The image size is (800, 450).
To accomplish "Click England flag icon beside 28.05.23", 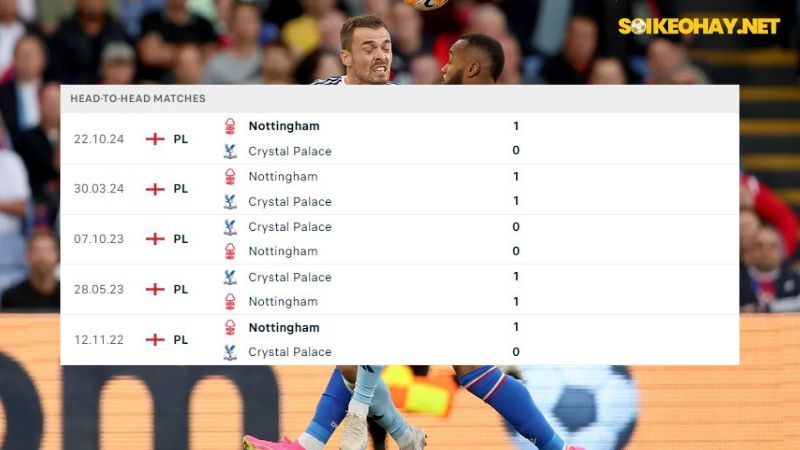I will pyautogui.click(x=155, y=289).
